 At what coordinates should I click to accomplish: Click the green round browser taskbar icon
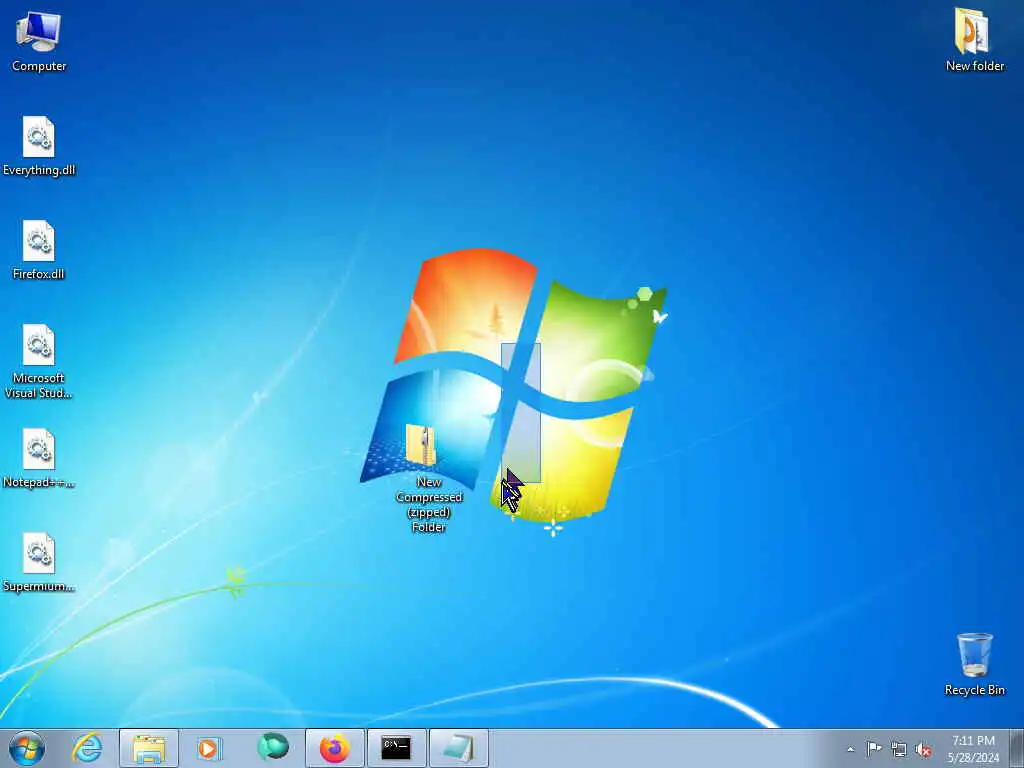272,747
